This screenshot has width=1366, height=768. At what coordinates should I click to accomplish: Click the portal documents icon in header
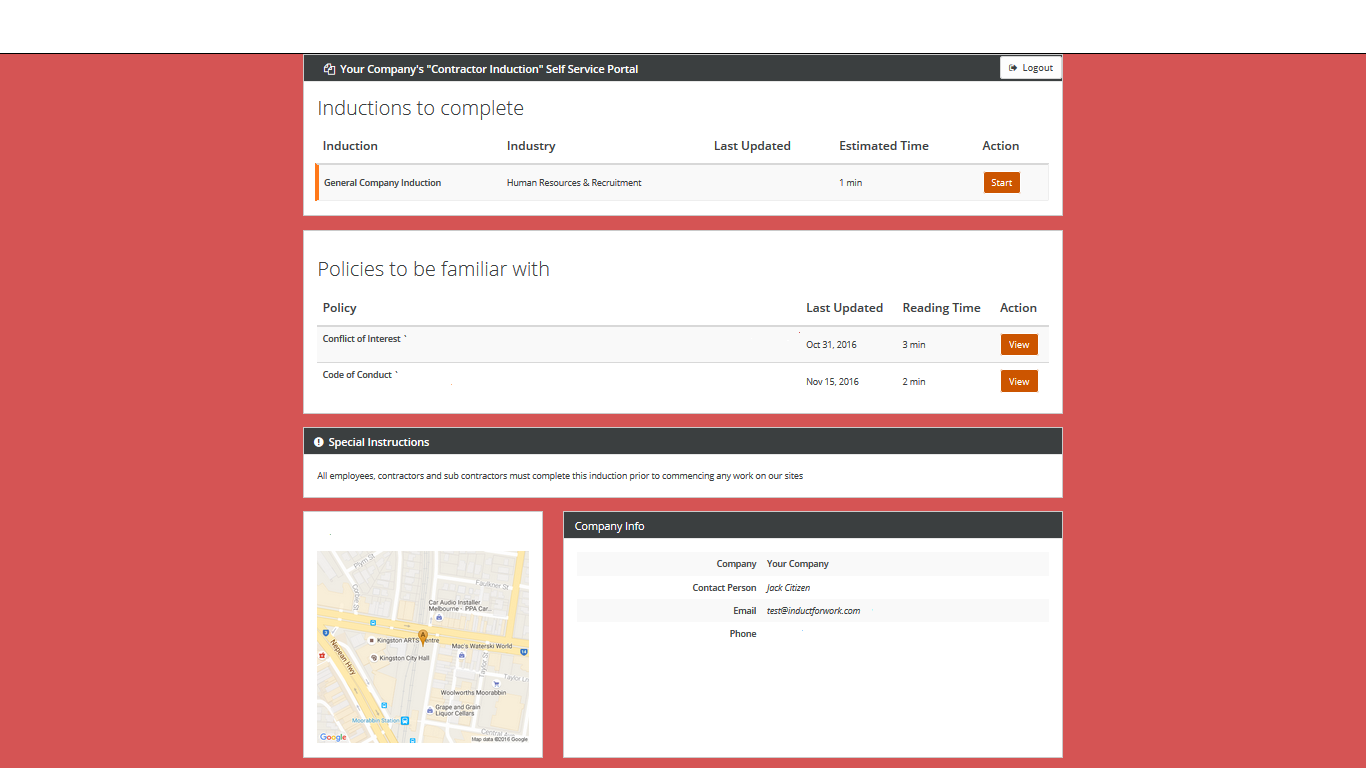coord(329,69)
